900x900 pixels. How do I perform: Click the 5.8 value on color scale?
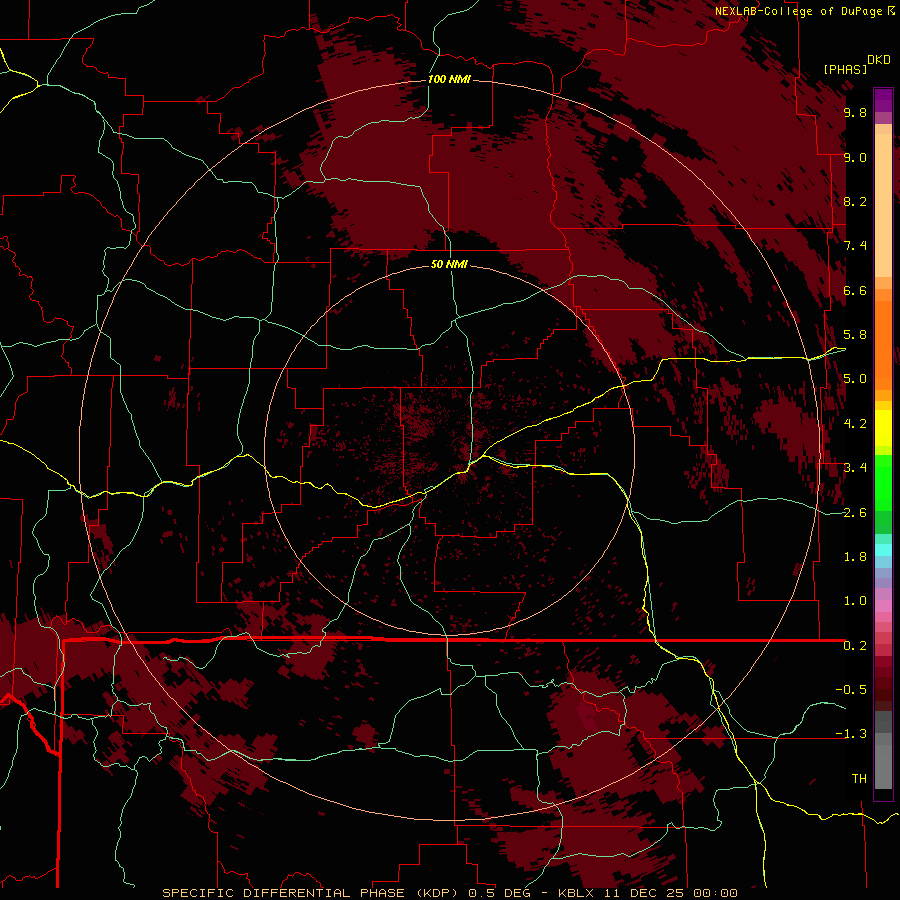855,335
